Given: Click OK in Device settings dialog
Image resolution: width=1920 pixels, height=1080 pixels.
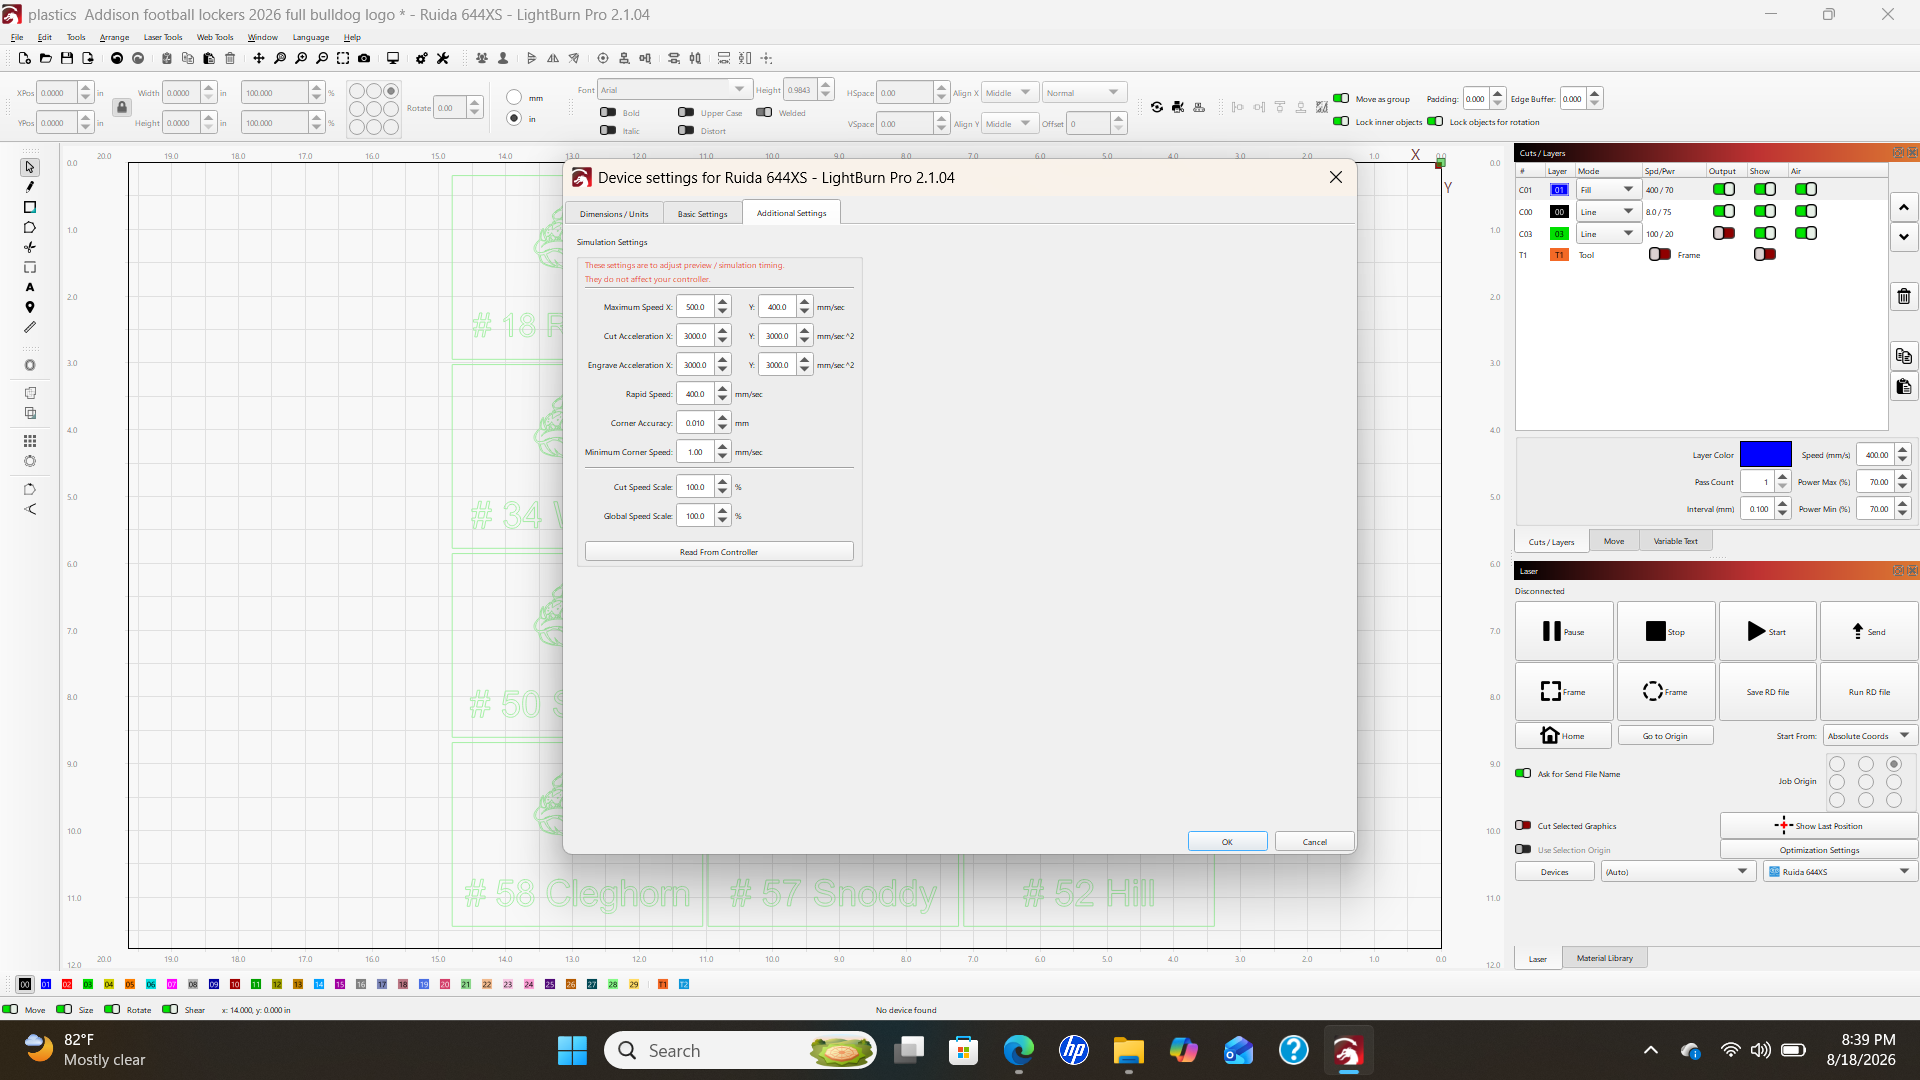Looking at the screenshot, I should pos(1227,842).
